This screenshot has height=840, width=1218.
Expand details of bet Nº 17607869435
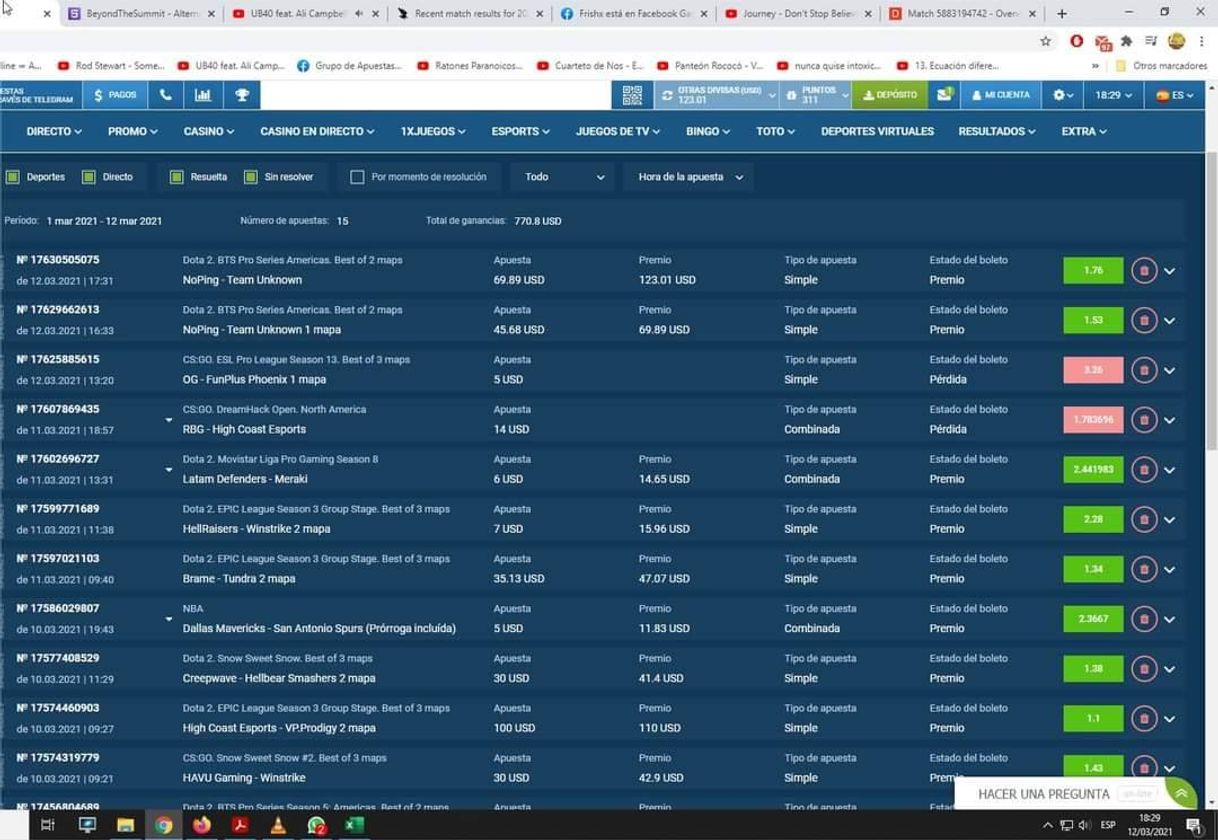coord(1170,420)
